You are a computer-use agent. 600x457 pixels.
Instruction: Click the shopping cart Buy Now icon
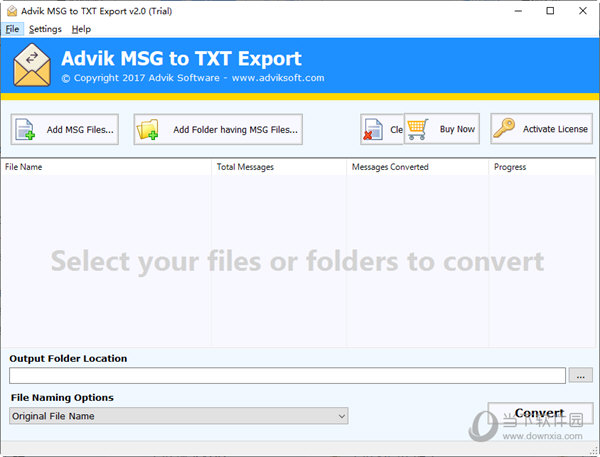pyautogui.click(x=417, y=129)
